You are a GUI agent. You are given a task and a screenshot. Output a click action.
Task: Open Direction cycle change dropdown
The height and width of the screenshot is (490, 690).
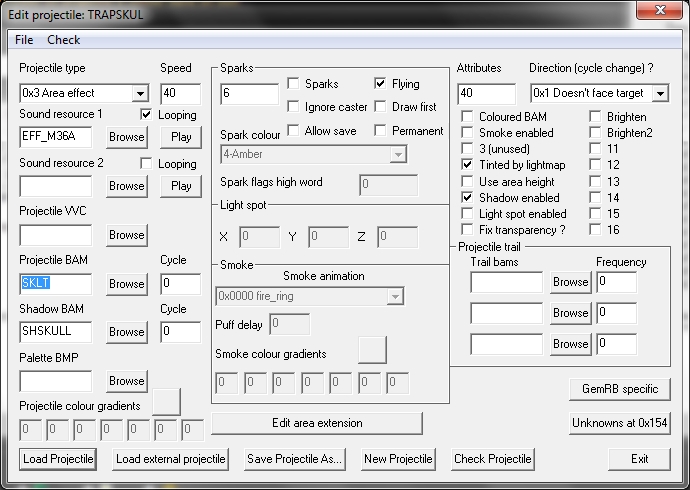coord(660,93)
